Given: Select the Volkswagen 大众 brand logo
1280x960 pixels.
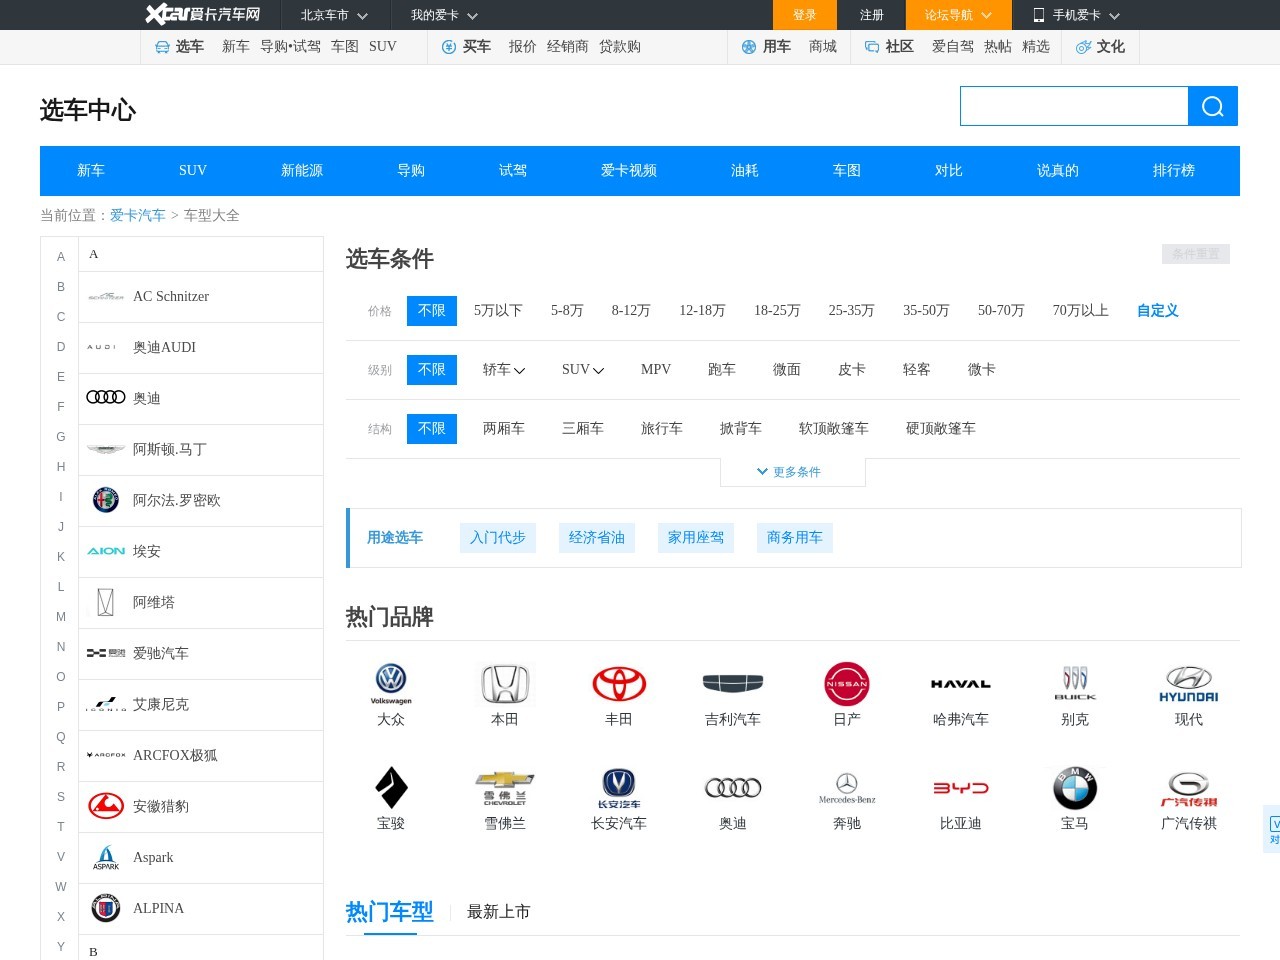Looking at the screenshot, I should tap(391, 685).
